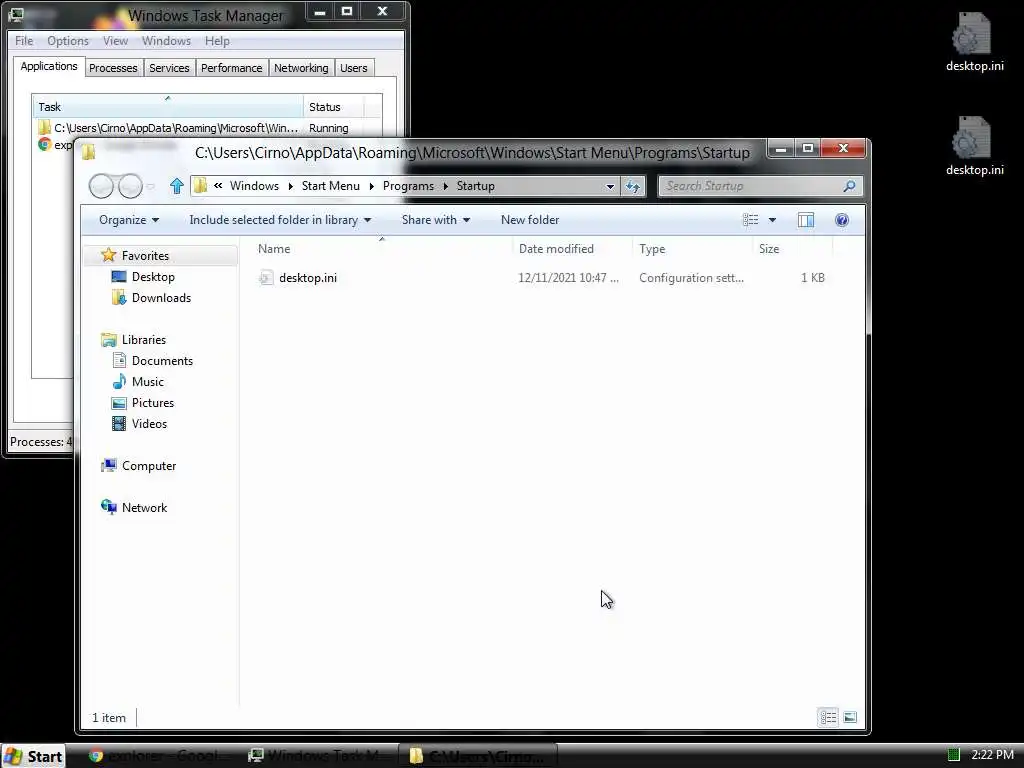
Task: Open the Share with dropdown
Action: pyautogui.click(x=436, y=220)
